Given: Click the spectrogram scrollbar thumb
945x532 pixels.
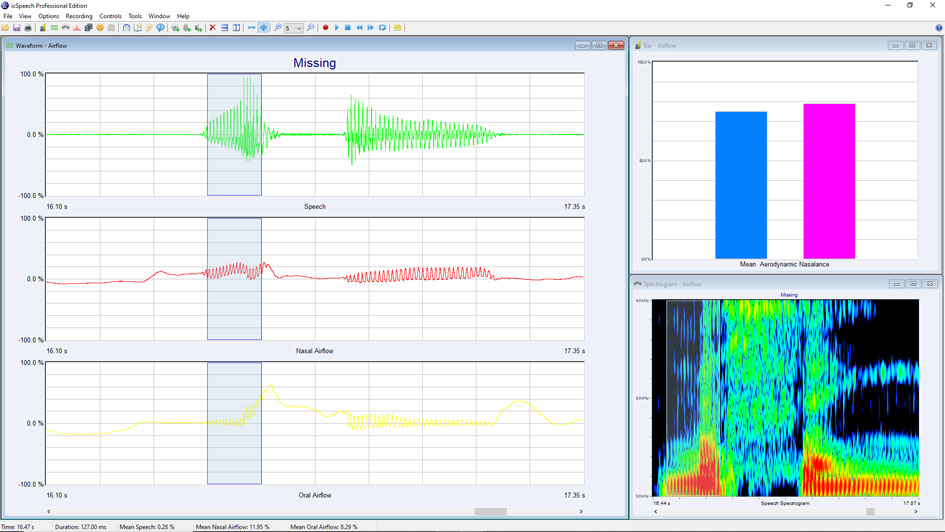Looking at the screenshot, I should (870, 512).
